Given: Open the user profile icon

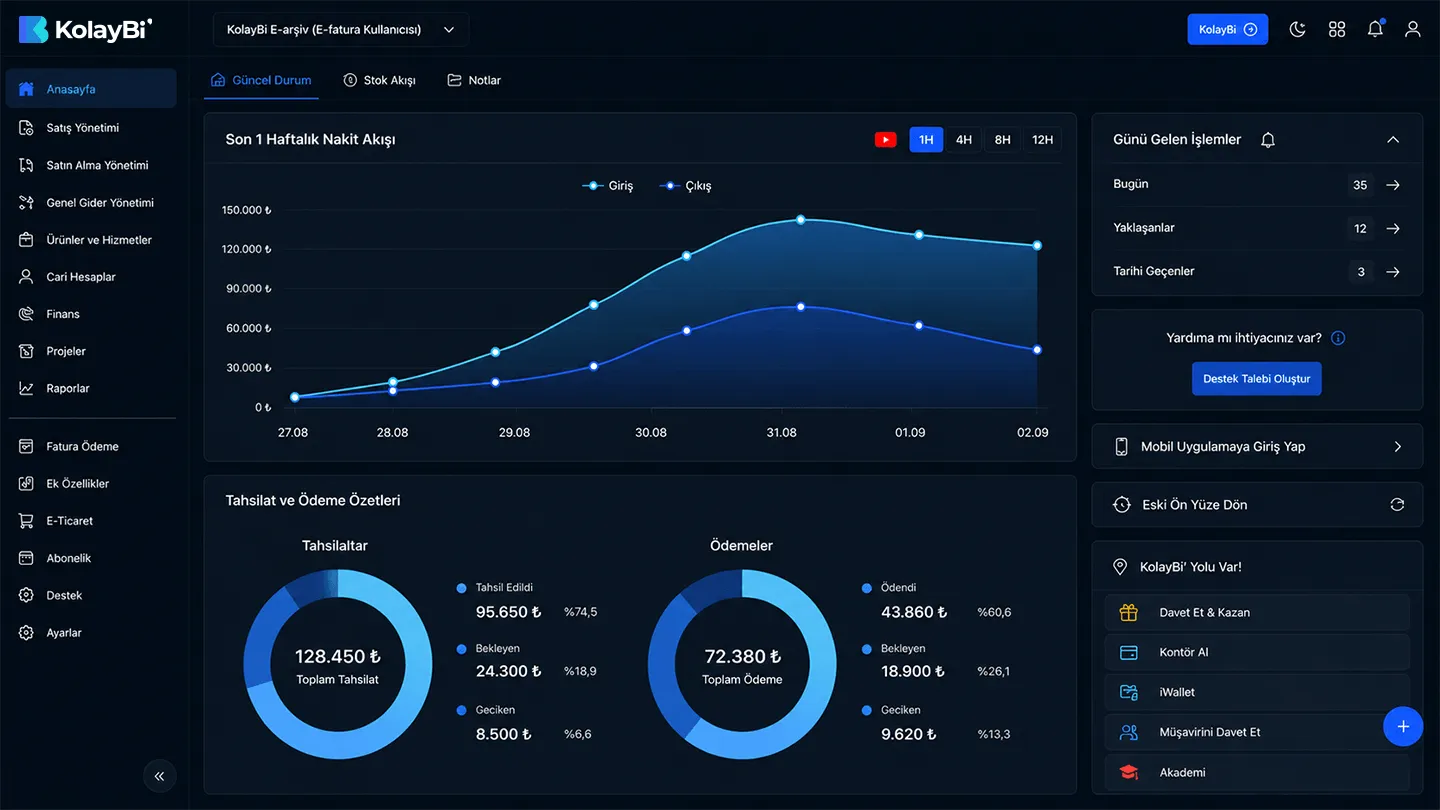Looking at the screenshot, I should tap(1413, 29).
